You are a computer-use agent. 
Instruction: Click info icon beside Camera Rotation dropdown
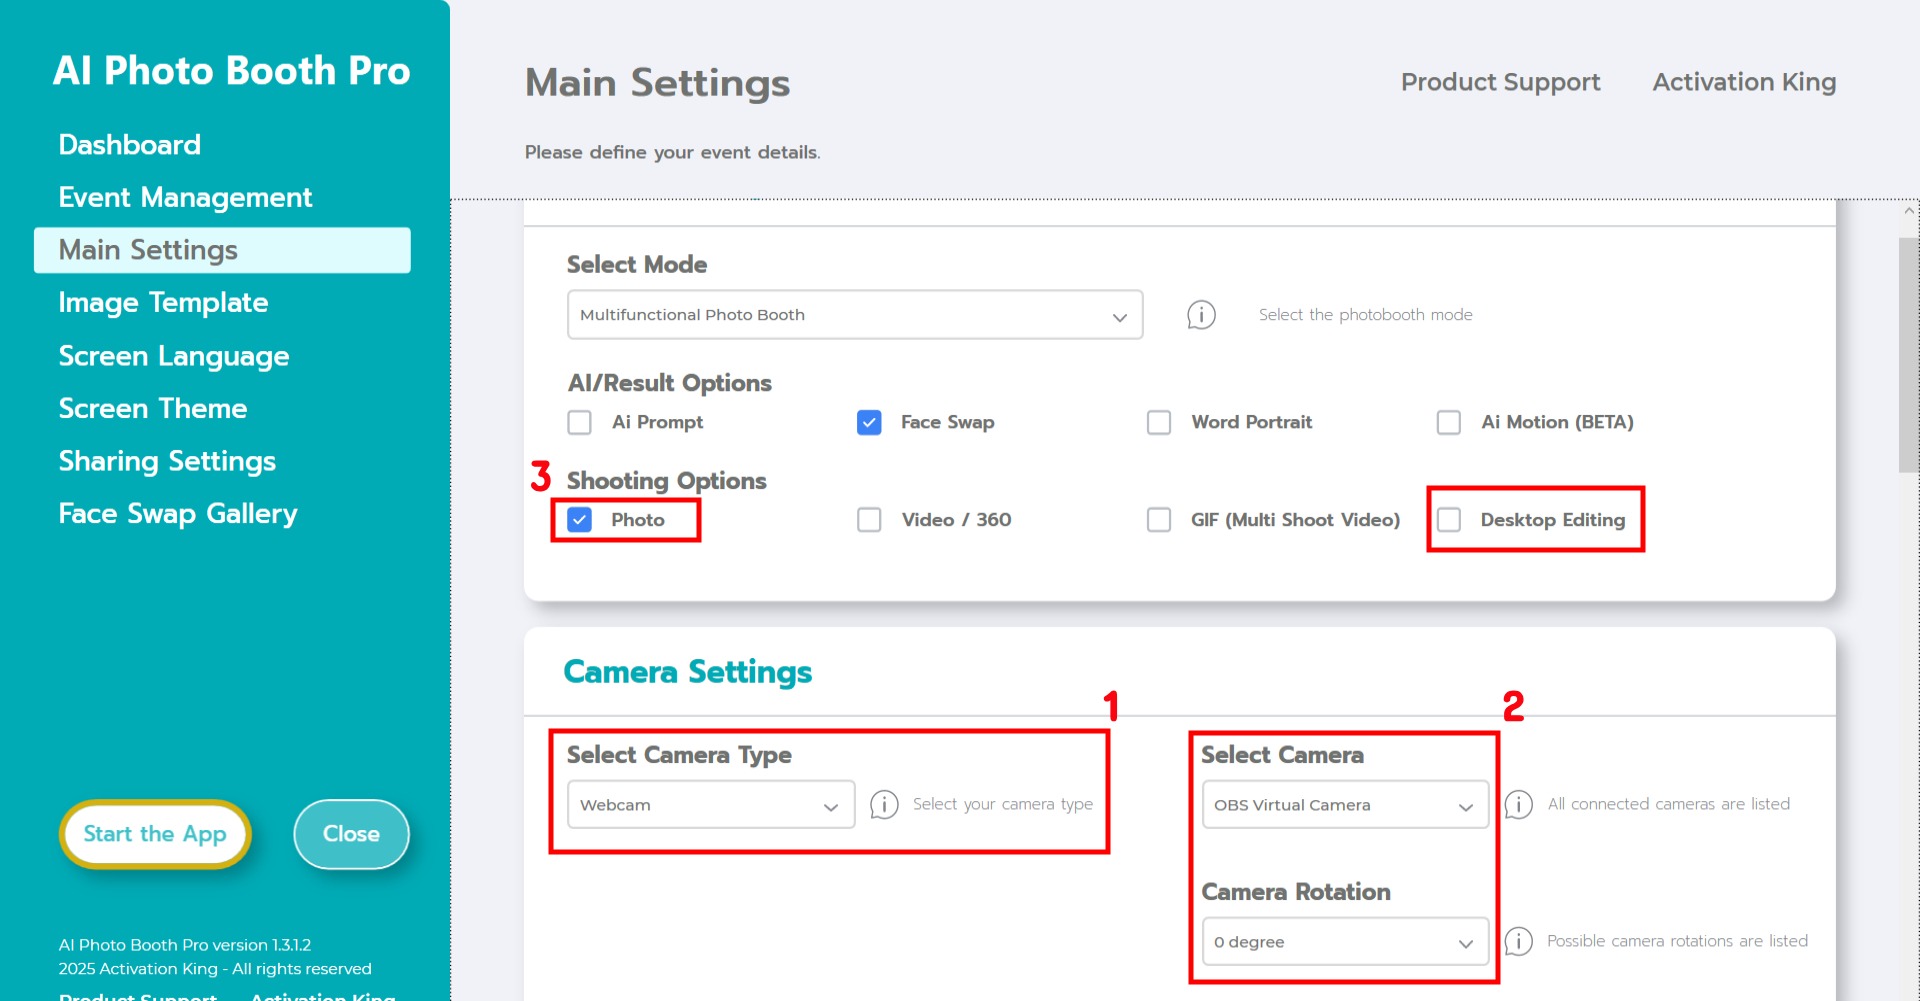pyautogui.click(x=1518, y=941)
